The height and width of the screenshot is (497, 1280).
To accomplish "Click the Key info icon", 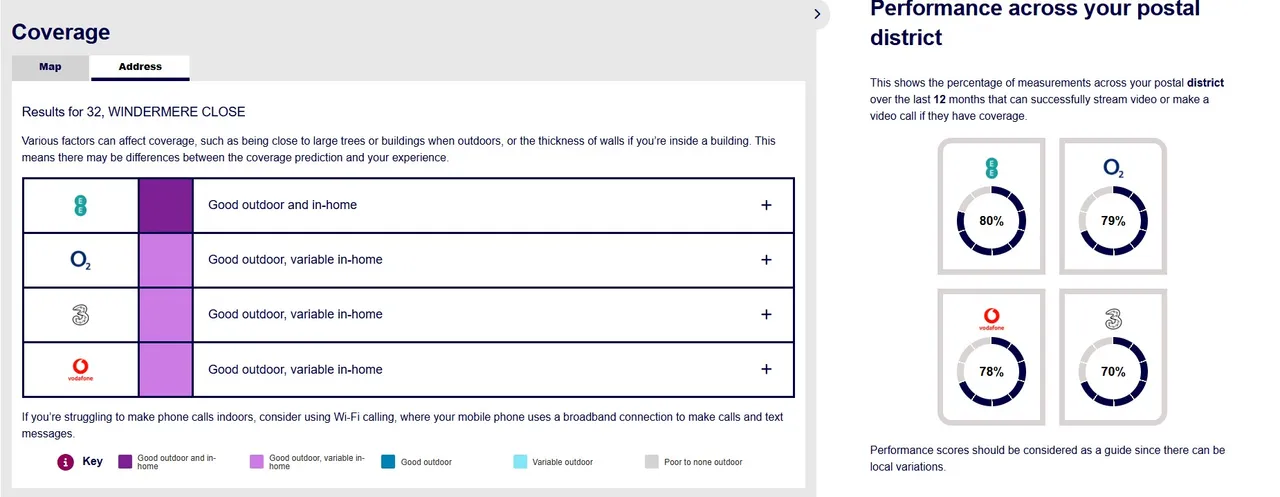I will (x=66, y=462).
